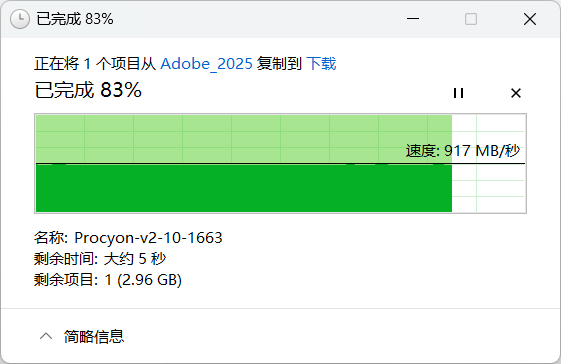The width and height of the screenshot is (561, 364).
Task: Select the 速度: 917 MB/秒 speed label
Action: [463, 151]
